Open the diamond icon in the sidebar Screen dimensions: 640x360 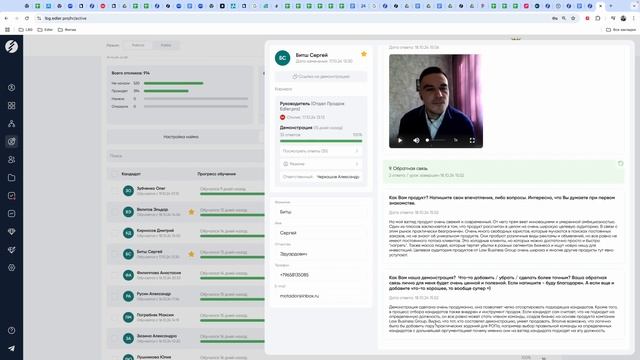click(x=11, y=231)
